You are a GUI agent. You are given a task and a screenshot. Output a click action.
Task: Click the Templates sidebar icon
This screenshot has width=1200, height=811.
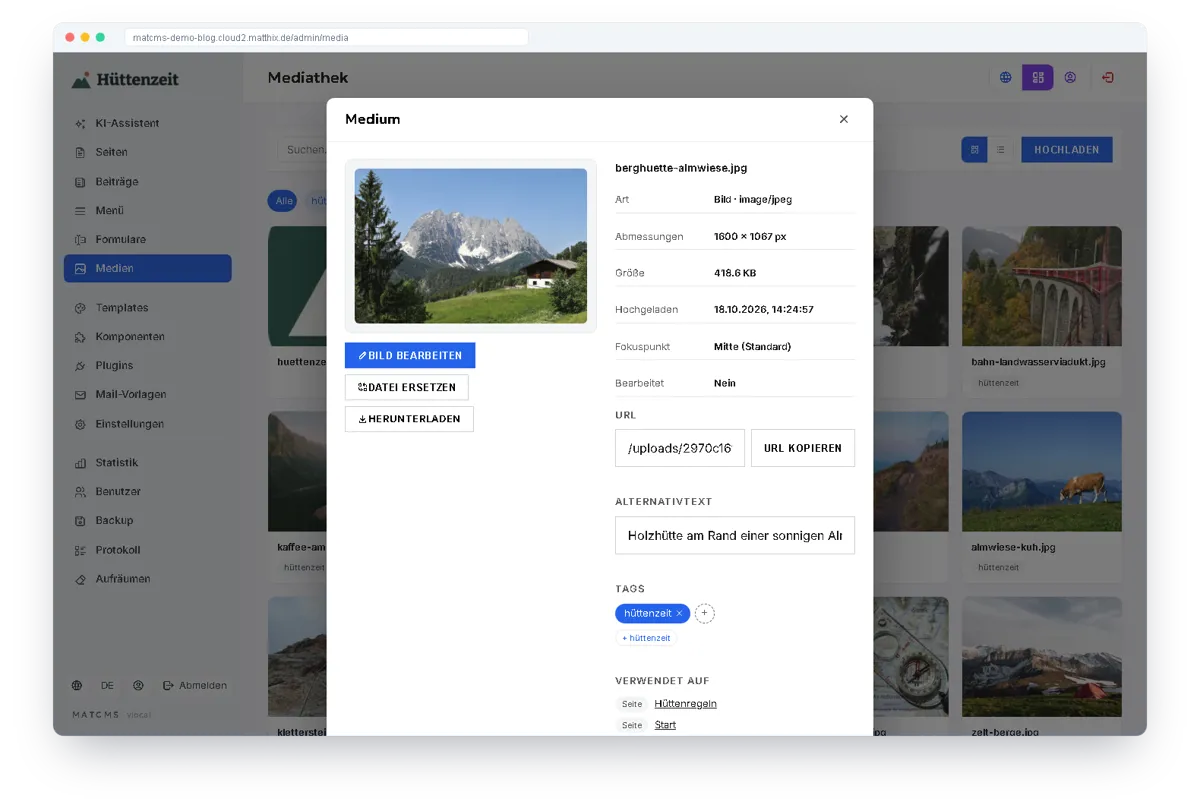(x=80, y=308)
